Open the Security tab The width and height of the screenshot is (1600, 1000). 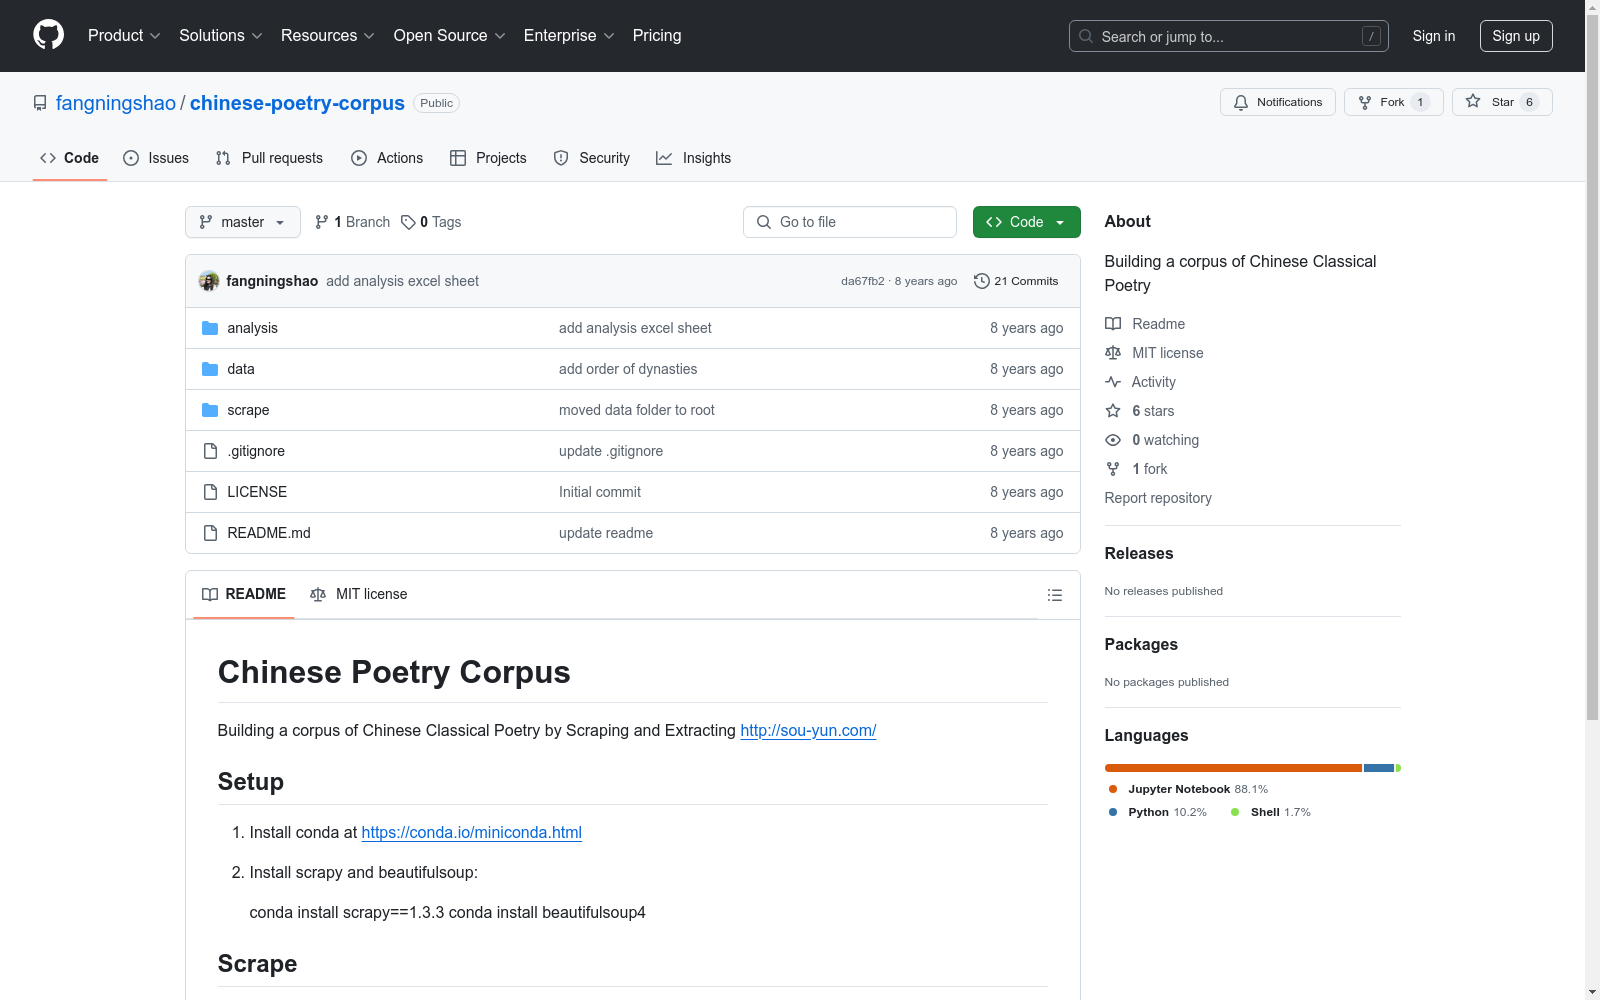click(x=592, y=158)
